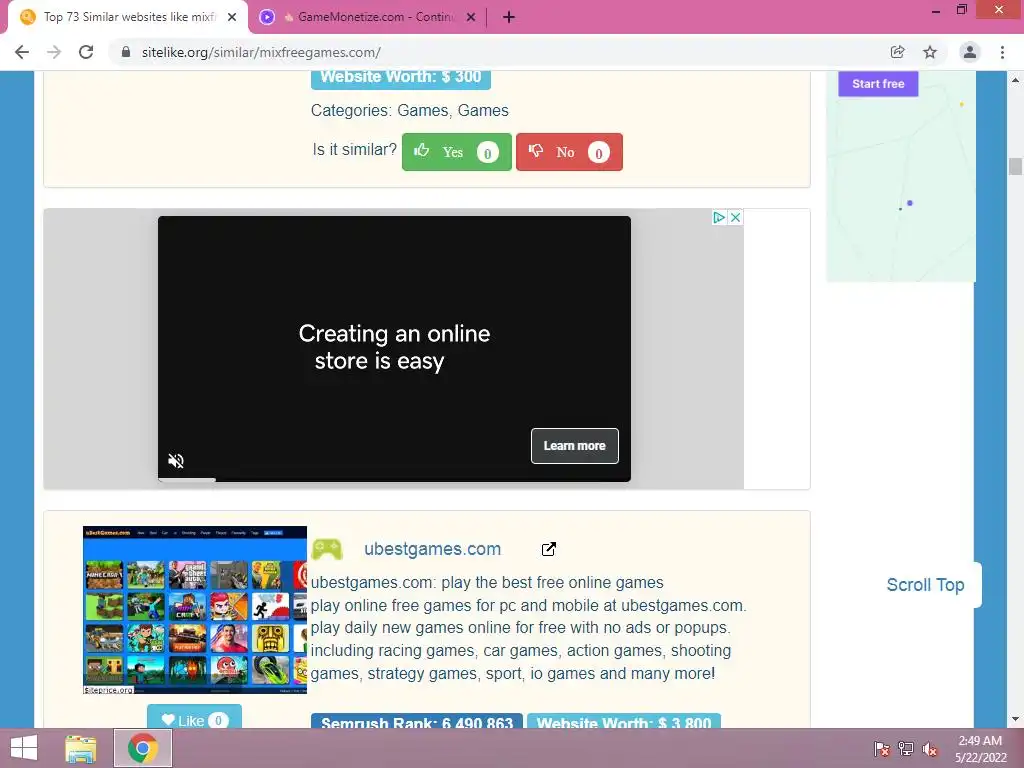Click Website Worth $3,800 badge

[624, 722]
